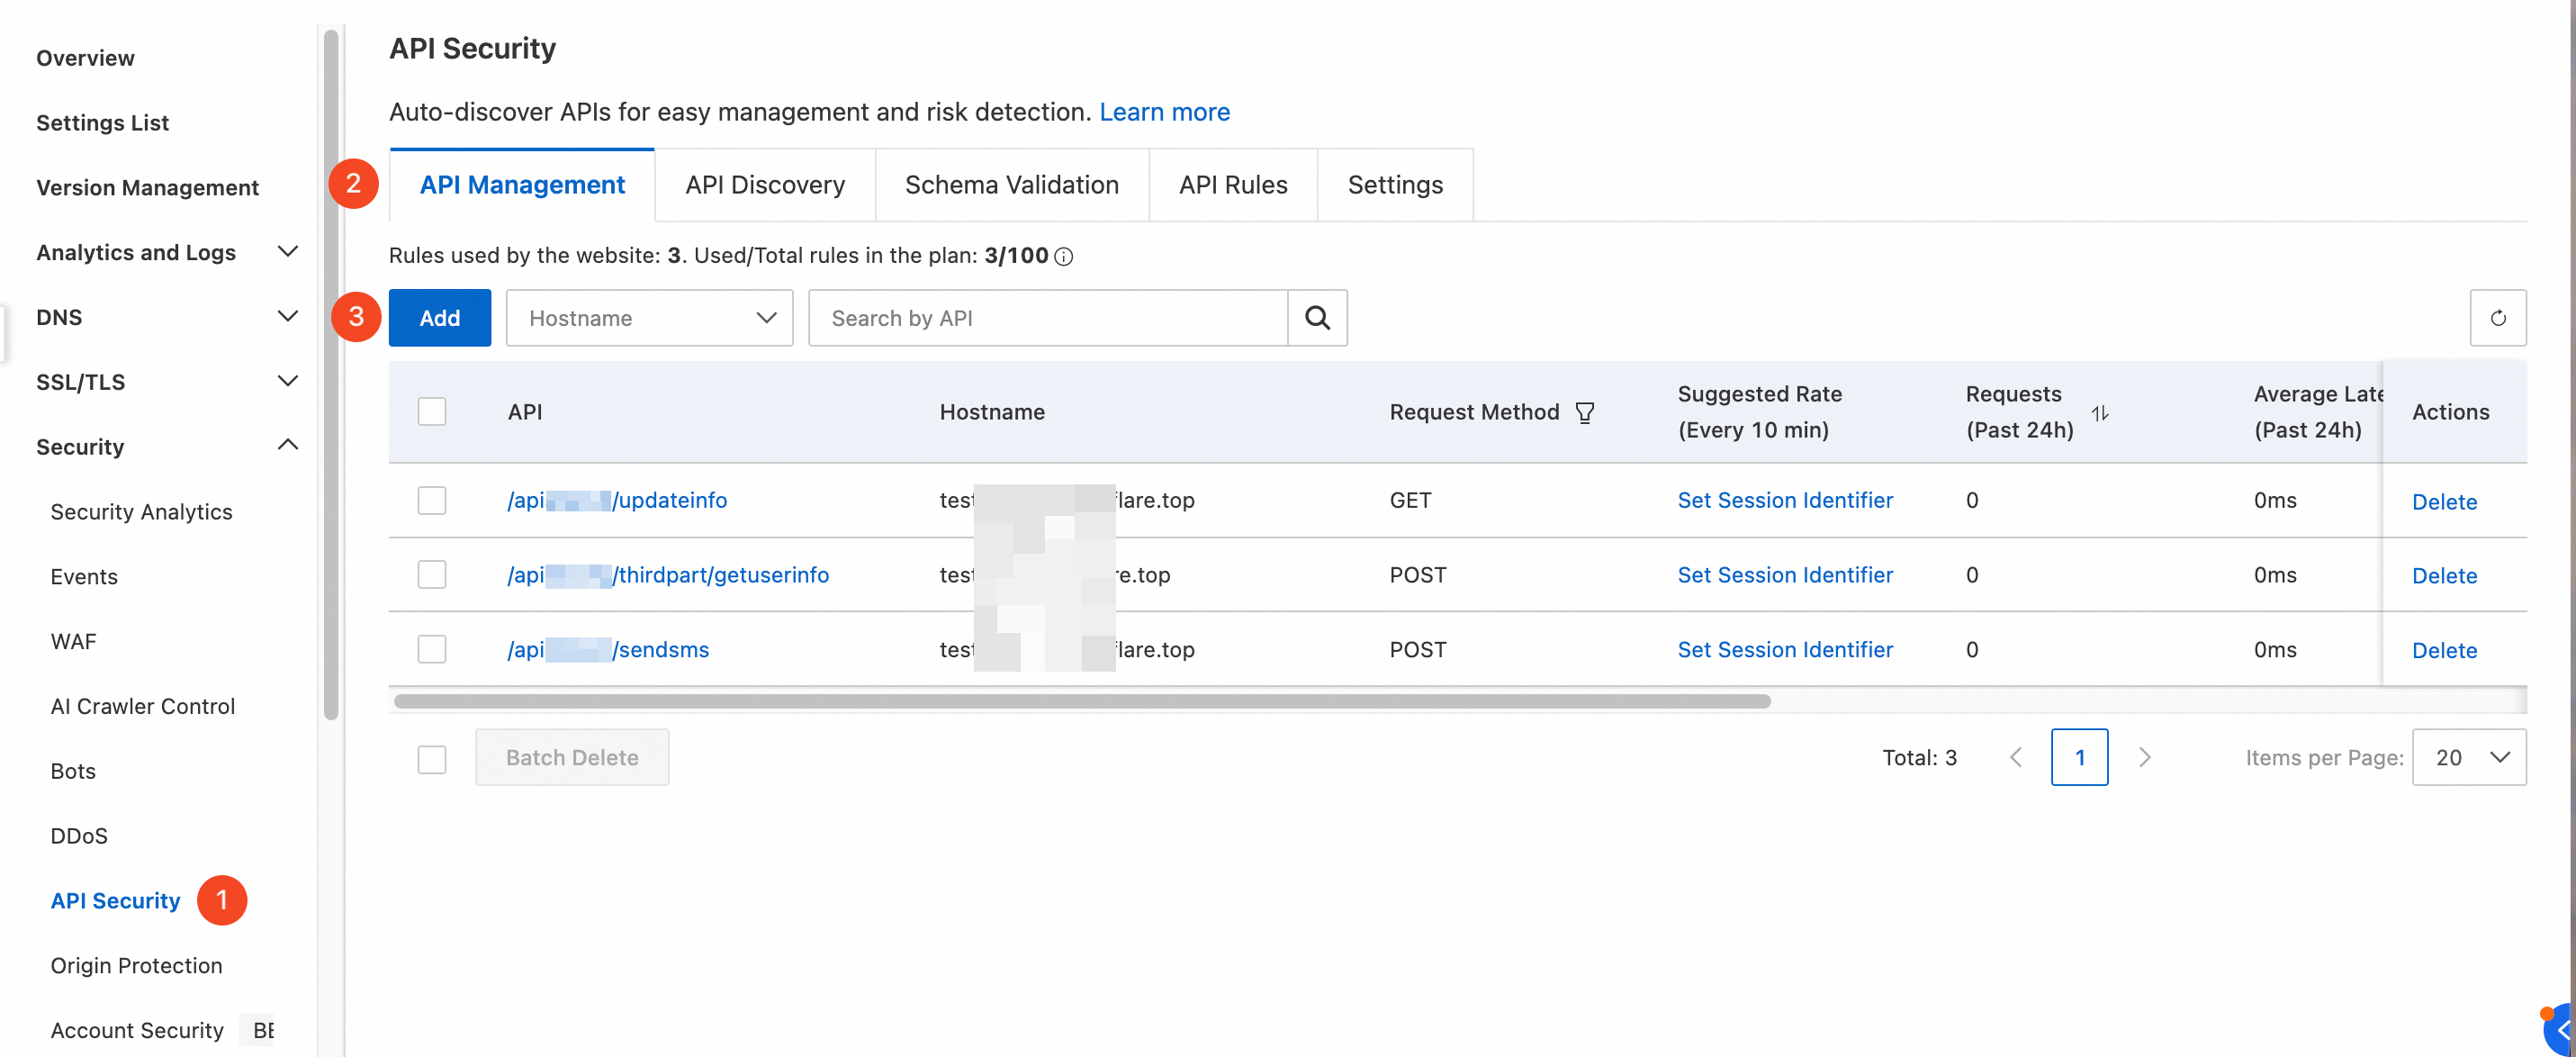Tick the checkbox for /sendsms API
Screen dimensions: 2576x1057
pos(432,649)
